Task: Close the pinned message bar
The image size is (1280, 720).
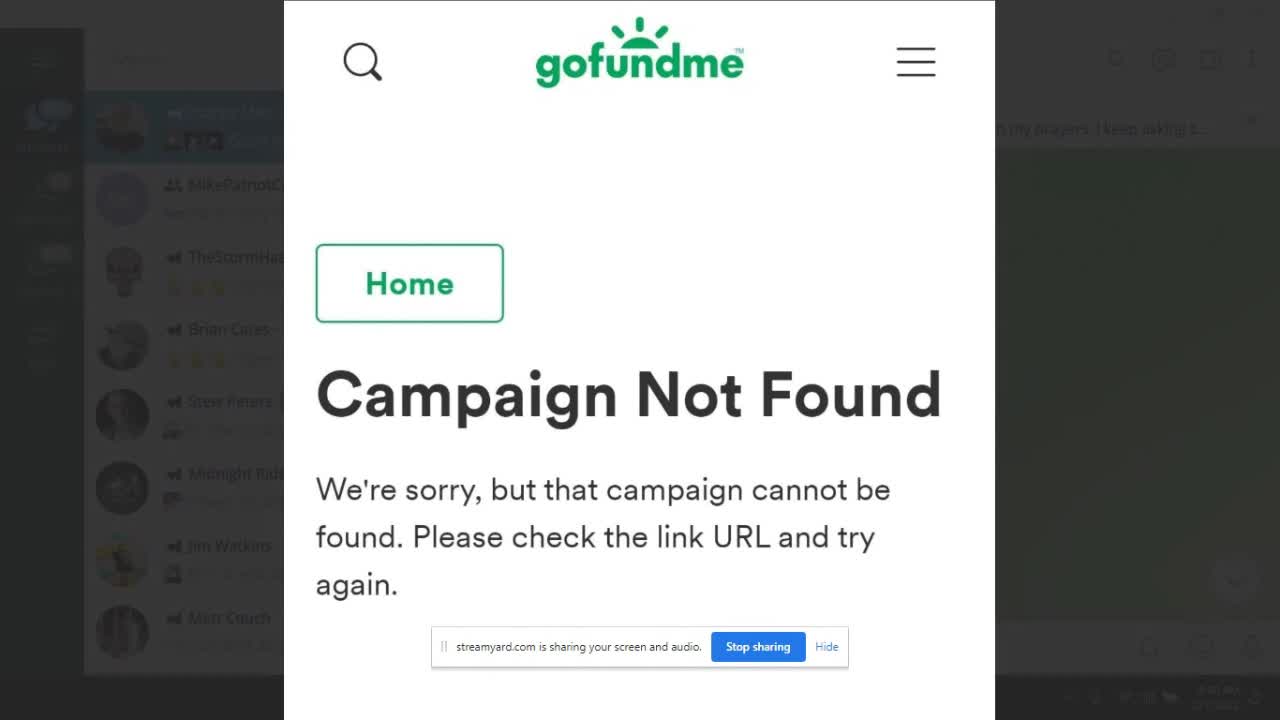Action: (x=1251, y=121)
